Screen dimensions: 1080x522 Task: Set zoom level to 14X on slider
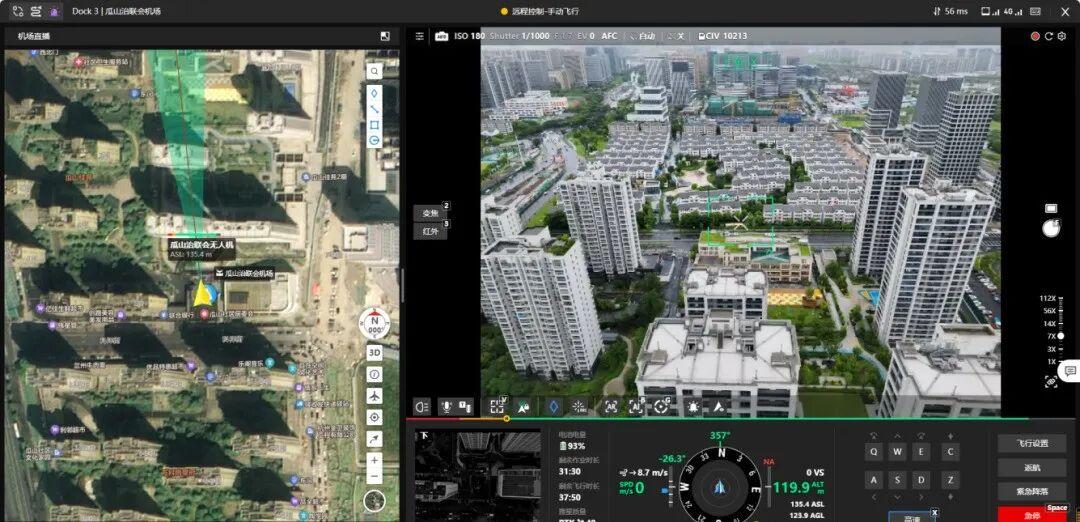pyautogui.click(x=1050, y=324)
